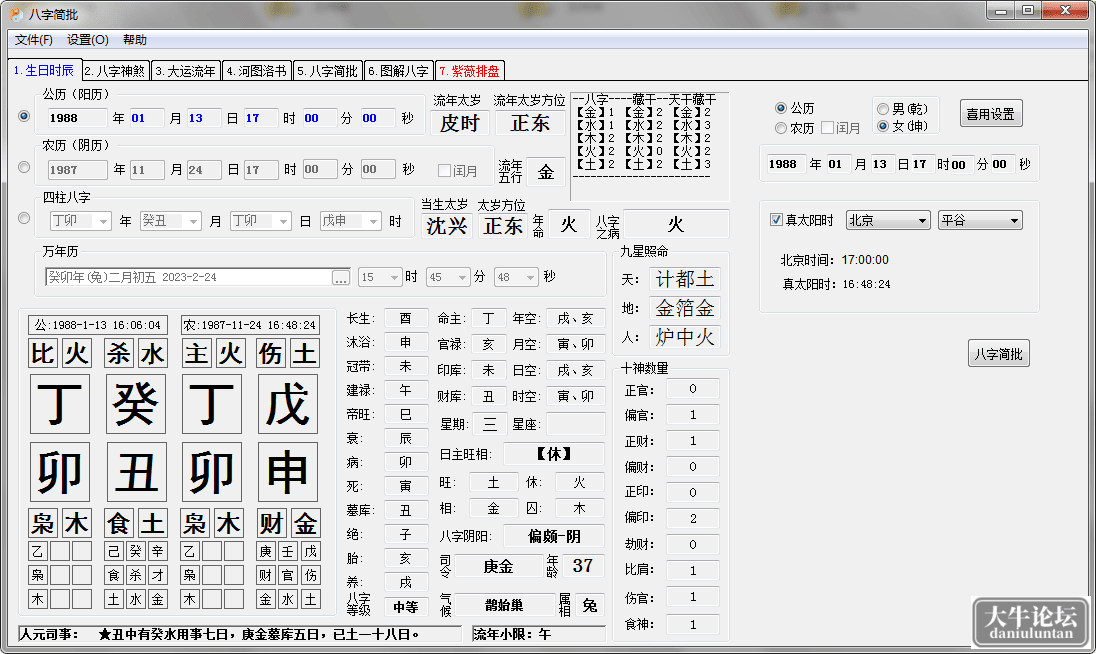Expand the 北京 city dropdown
This screenshot has height=654, width=1096.
click(888, 221)
